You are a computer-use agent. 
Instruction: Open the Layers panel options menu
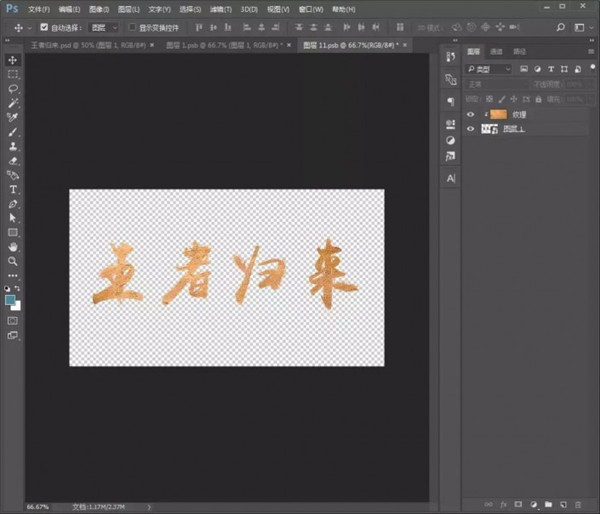coord(590,51)
